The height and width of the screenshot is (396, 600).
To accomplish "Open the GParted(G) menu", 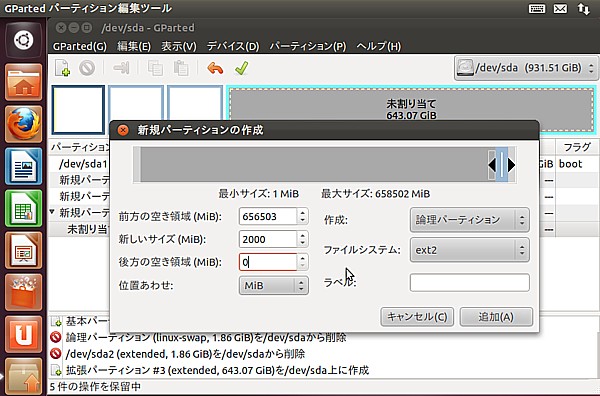I will point(80,46).
